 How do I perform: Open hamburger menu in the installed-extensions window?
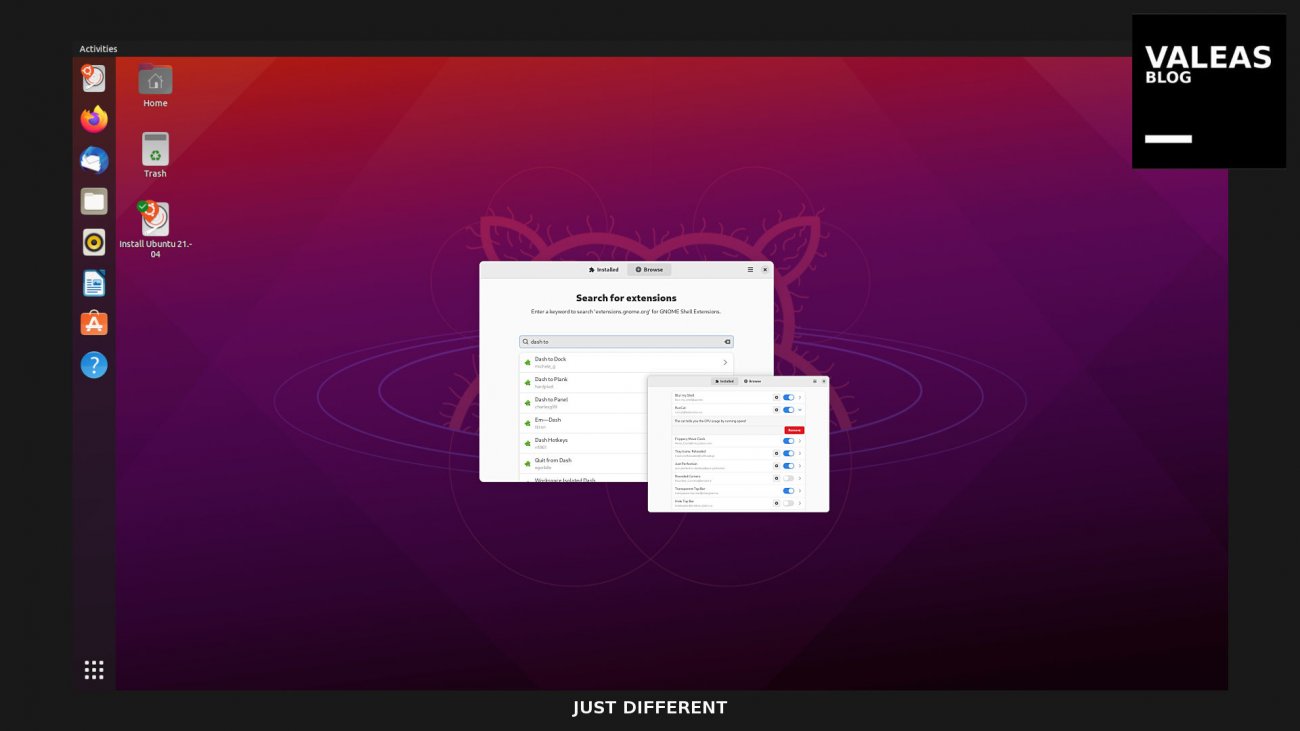tap(815, 381)
